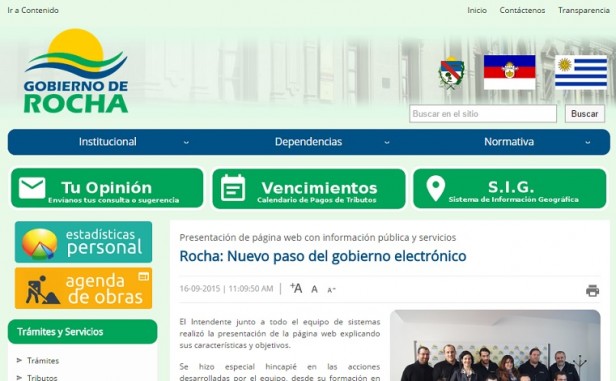Expand the Institucional dropdown menu

(x=108, y=142)
